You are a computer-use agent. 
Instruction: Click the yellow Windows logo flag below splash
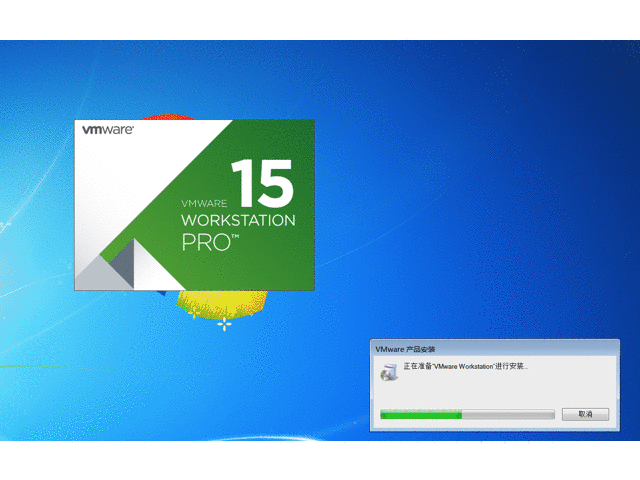tap(222, 305)
